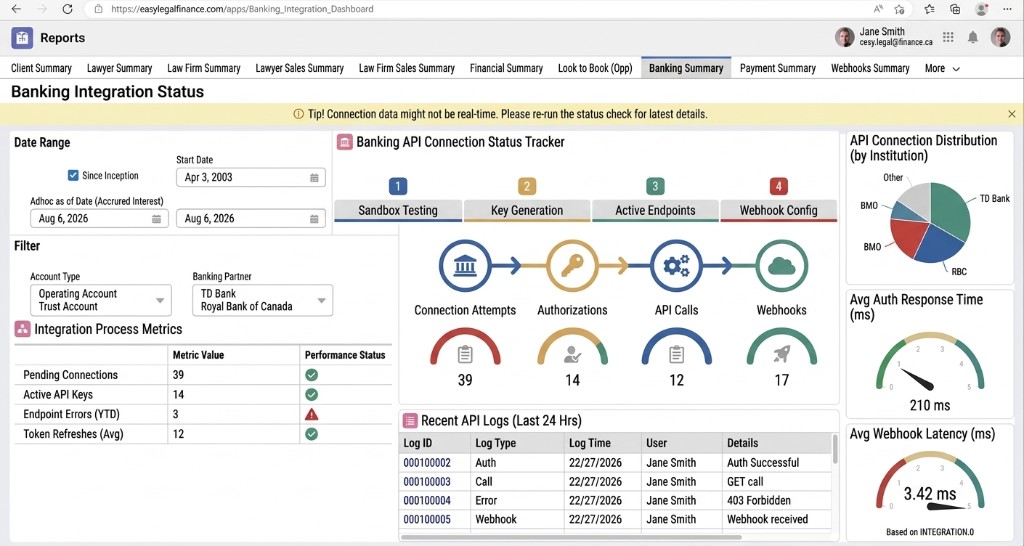This screenshot has height=546, width=1024.
Task: Click the 'Endpoint Errors (YTD)' metric row
Action: coord(203,414)
